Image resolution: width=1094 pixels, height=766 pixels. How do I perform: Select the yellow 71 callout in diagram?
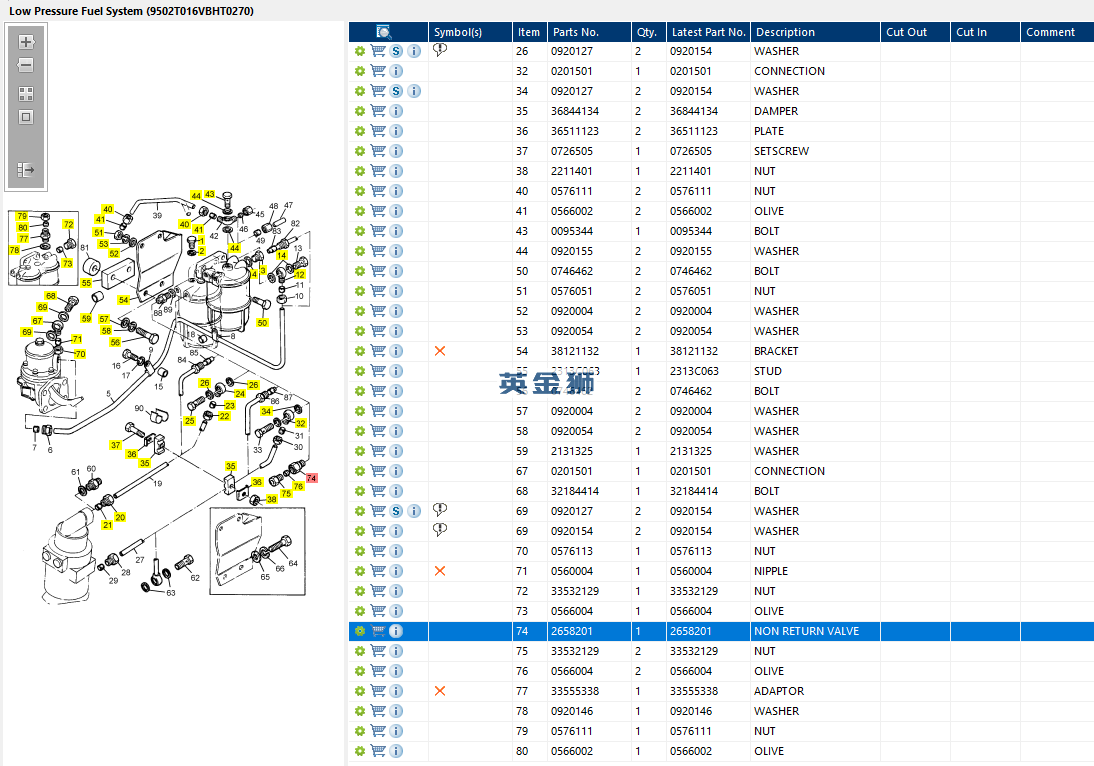[77, 339]
